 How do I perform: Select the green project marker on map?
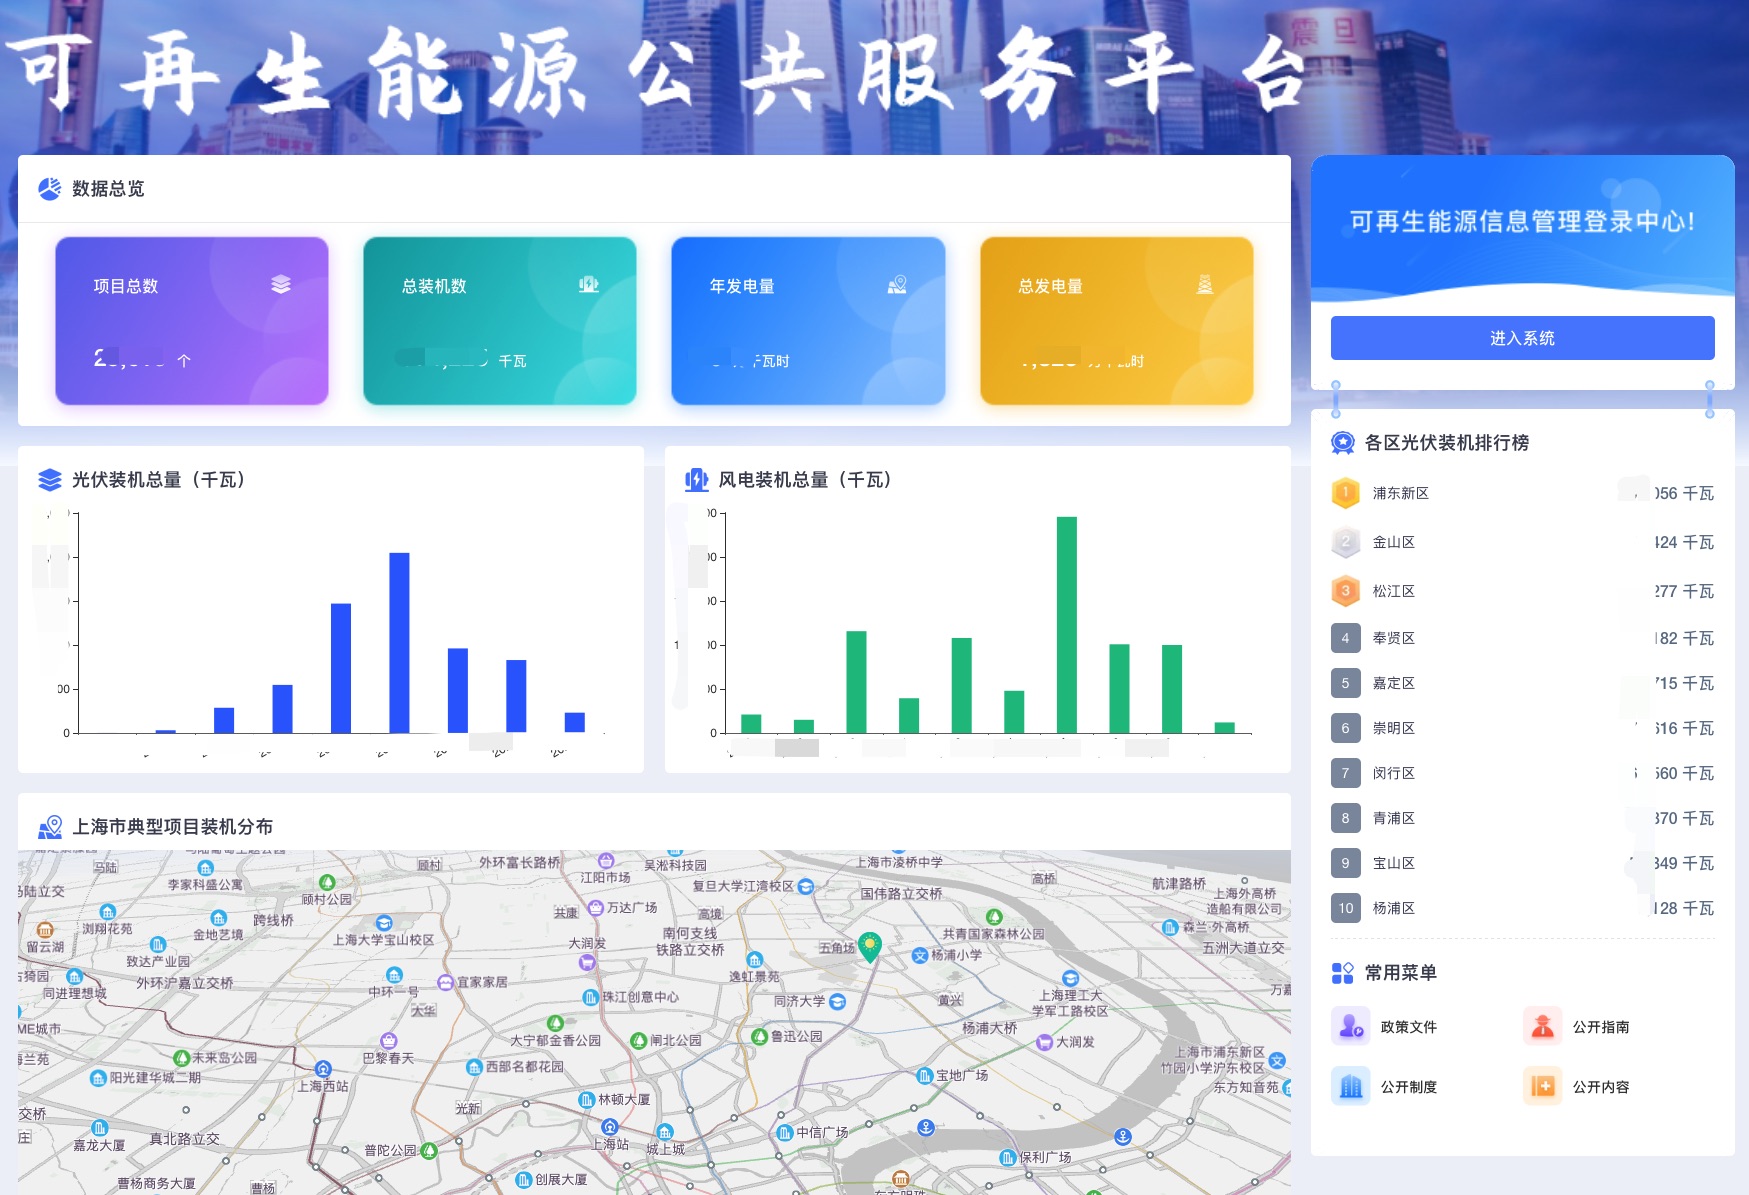click(x=870, y=945)
